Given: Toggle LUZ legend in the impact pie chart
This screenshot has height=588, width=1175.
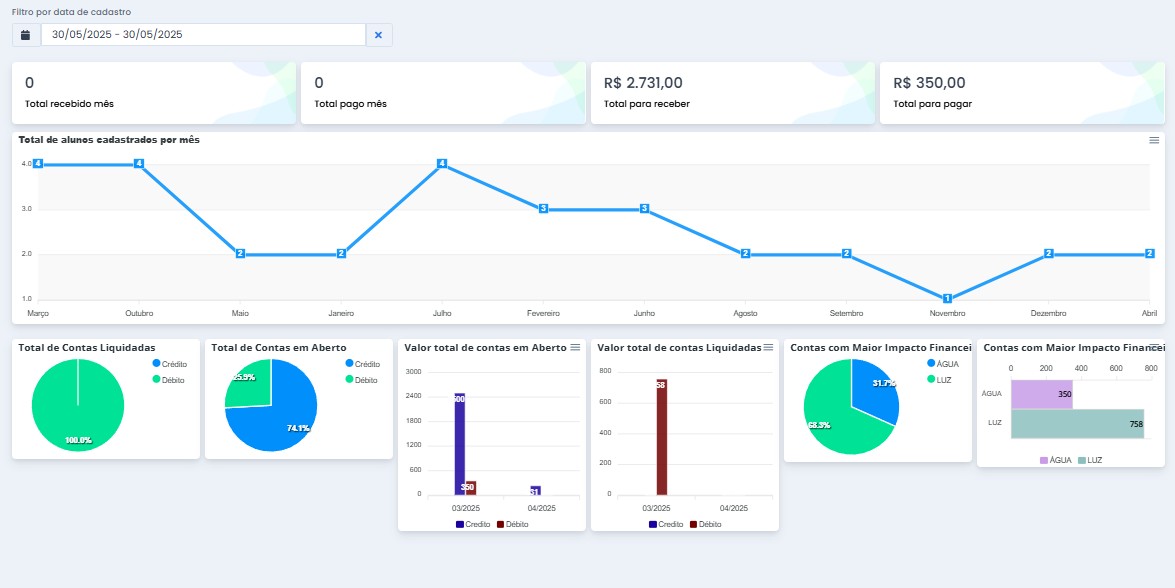Looking at the screenshot, I should (x=939, y=380).
